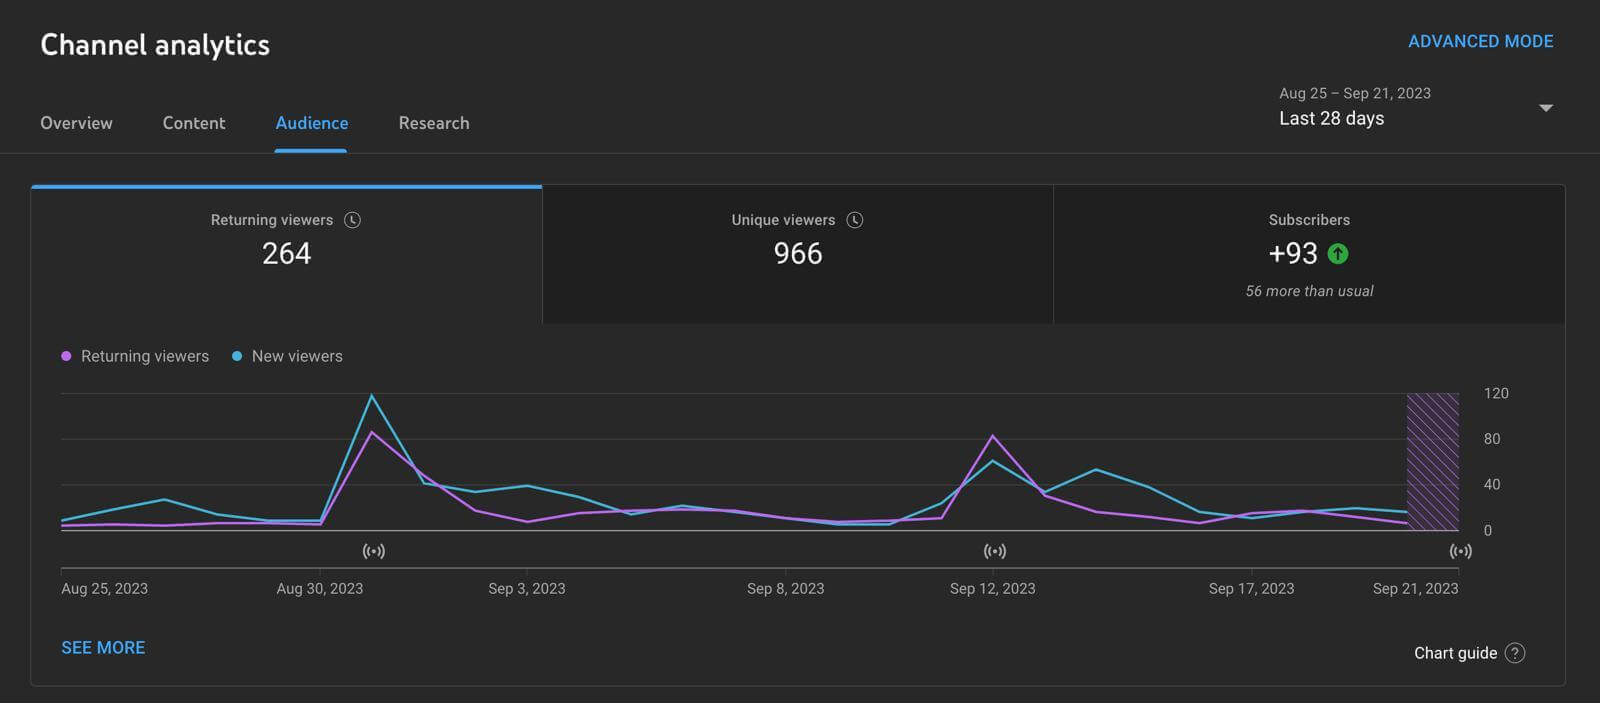Click the 120 y-axis value
This screenshot has width=1600, height=703.
[1496, 393]
